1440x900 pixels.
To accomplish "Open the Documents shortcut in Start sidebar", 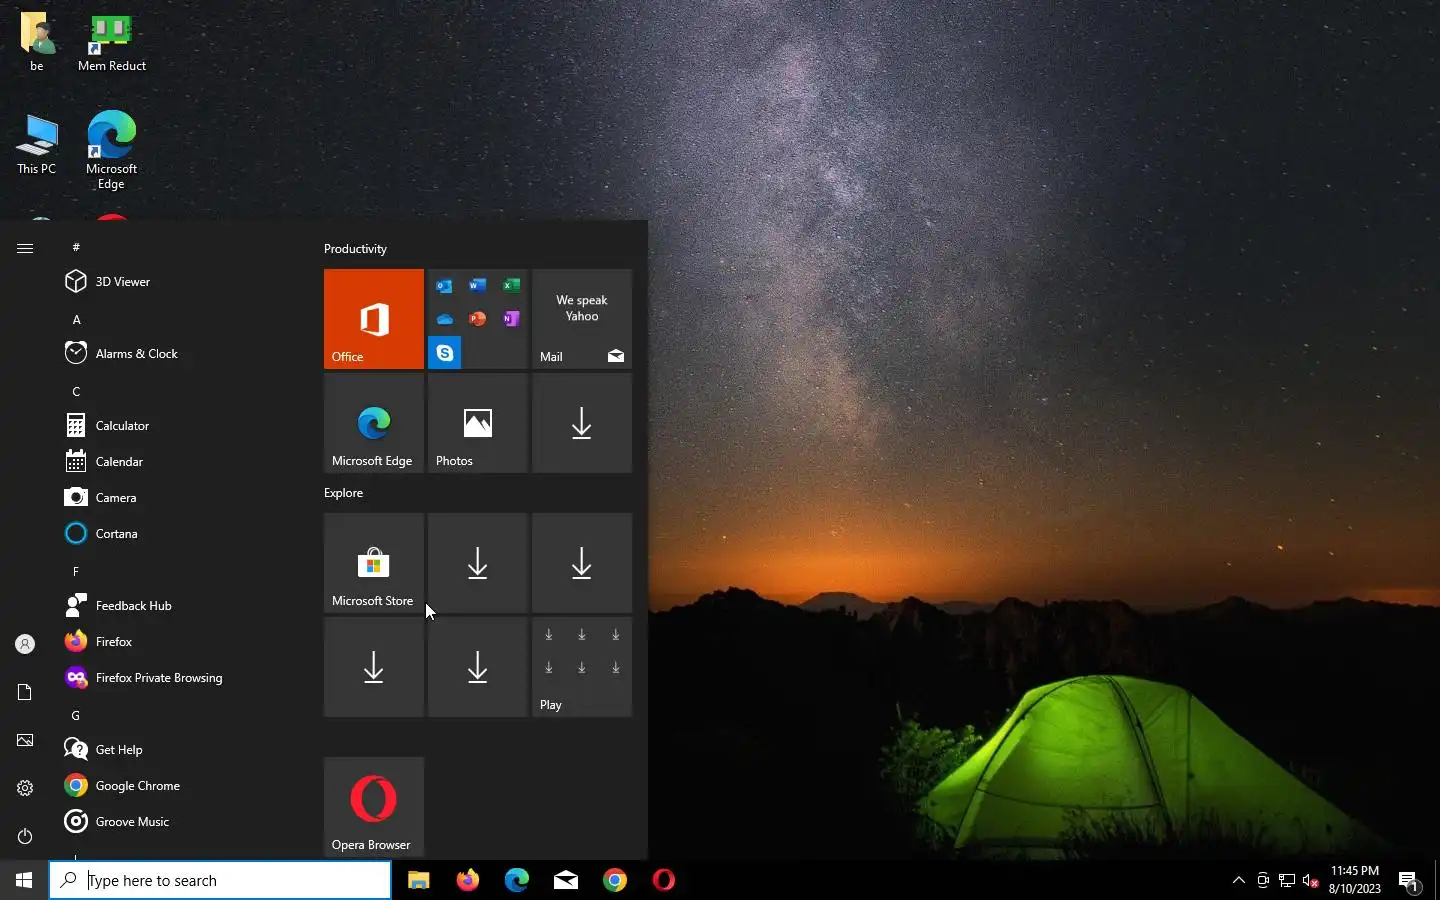I will (25, 692).
